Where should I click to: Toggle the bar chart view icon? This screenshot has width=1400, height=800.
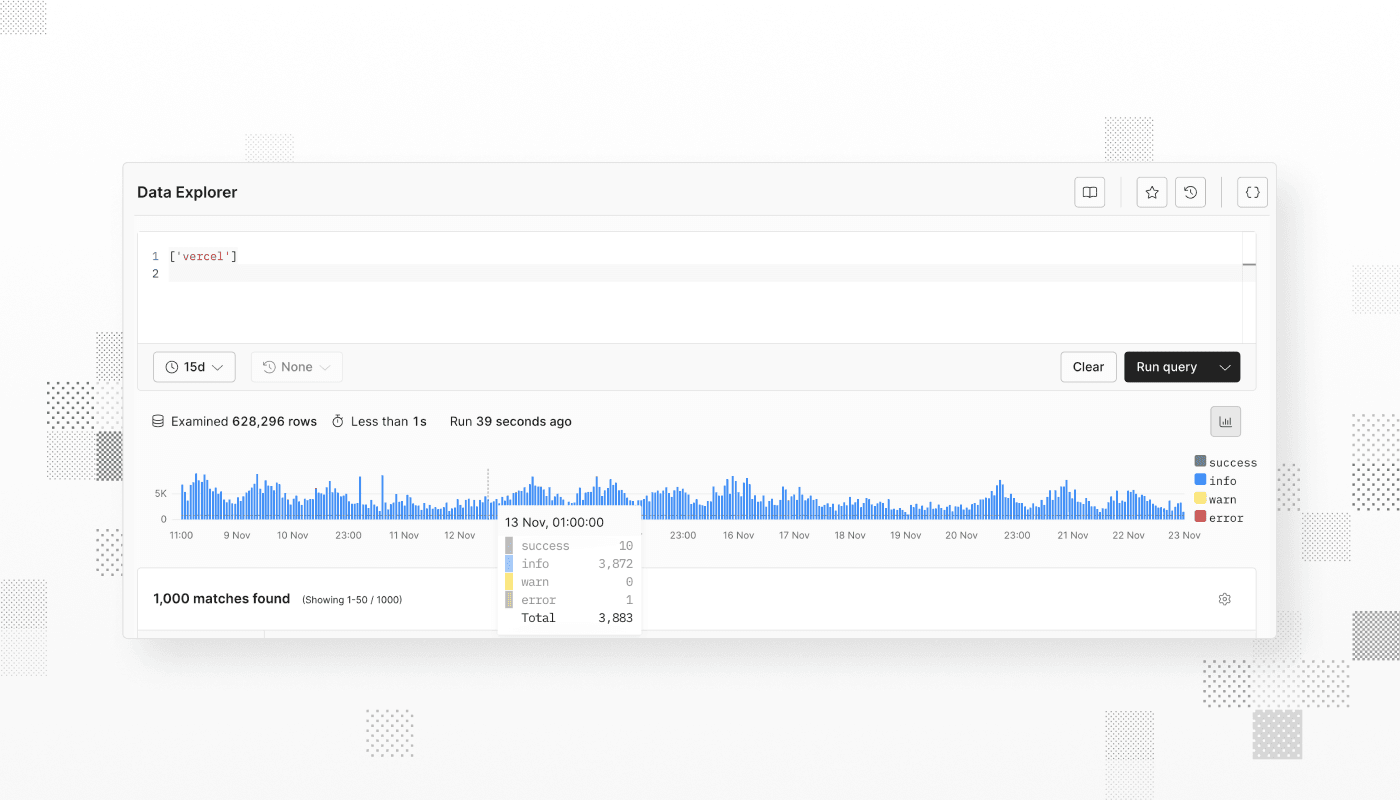pyautogui.click(x=1225, y=422)
